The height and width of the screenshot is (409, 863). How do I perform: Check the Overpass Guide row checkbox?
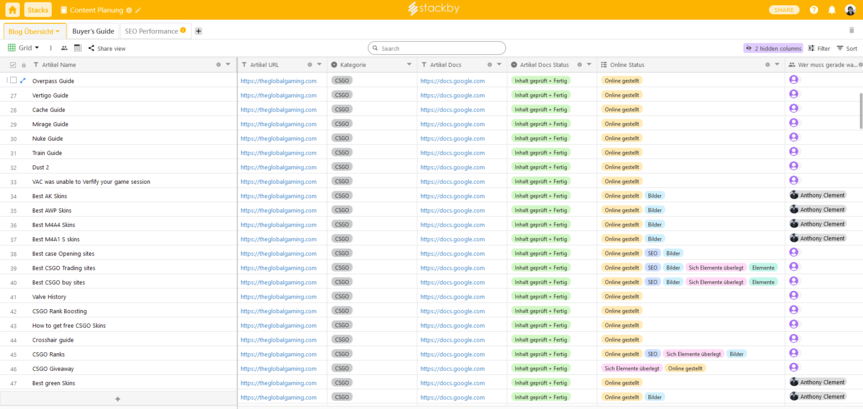[12, 81]
